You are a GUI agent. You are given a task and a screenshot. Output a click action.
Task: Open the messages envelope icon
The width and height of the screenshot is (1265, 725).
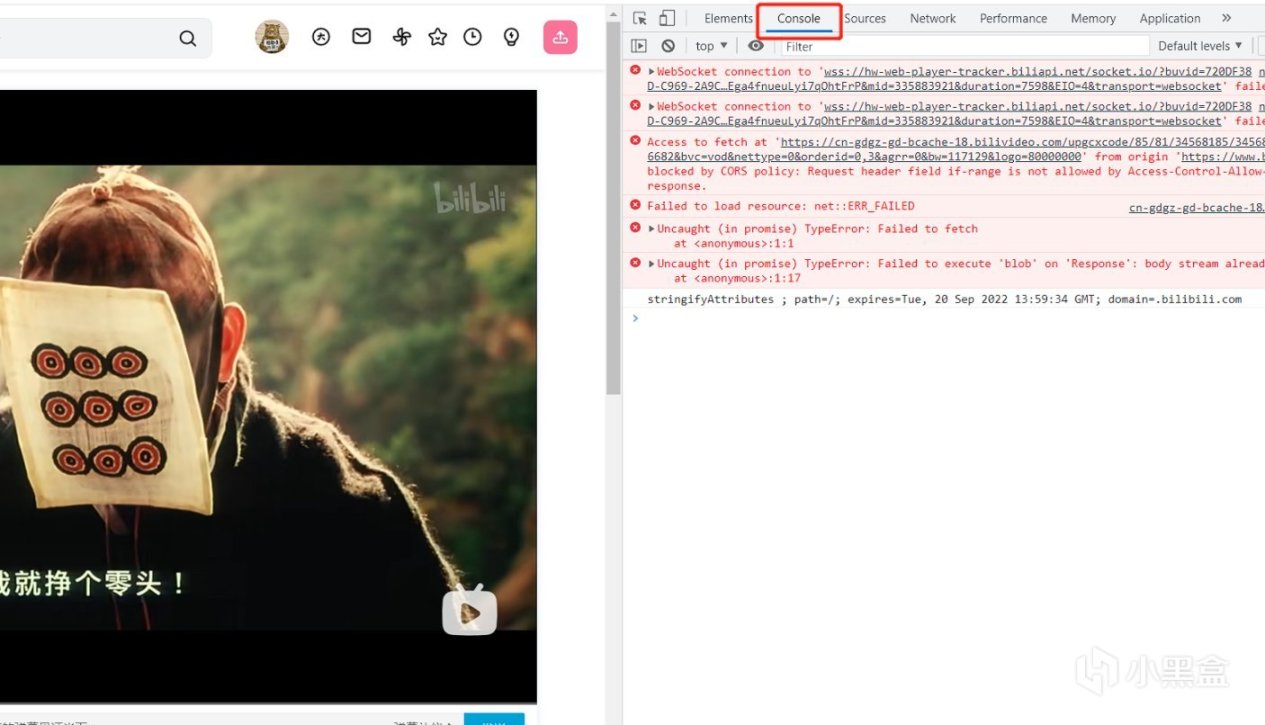pos(362,36)
